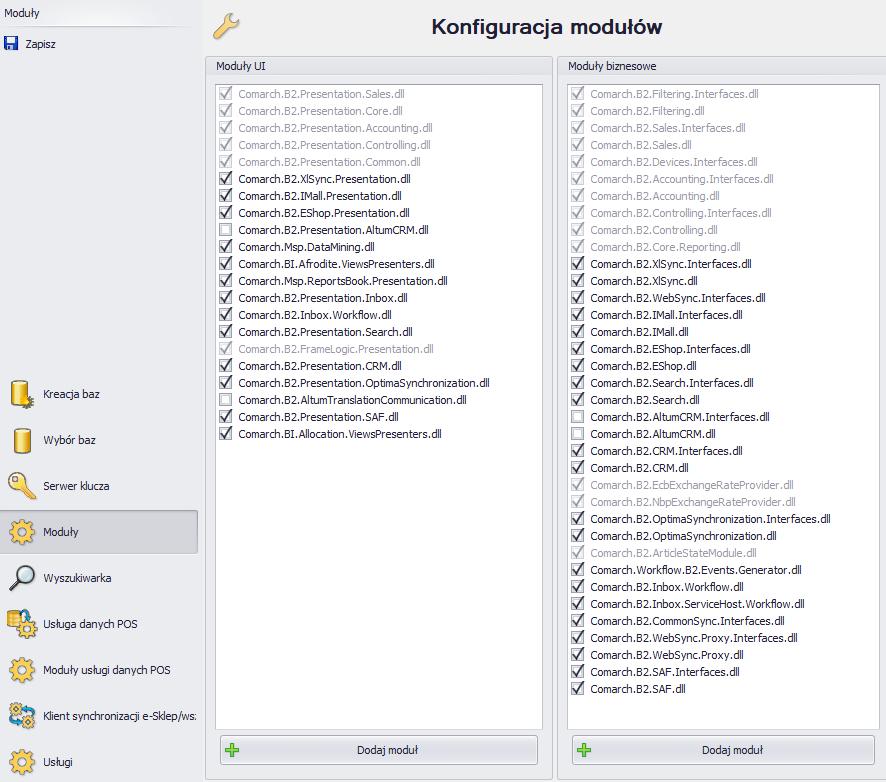Select Comarch.Msp.ReportsBook.Presentation.dll row text
The width and height of the screenshot is (886, 782).
[x=342, y=281]
